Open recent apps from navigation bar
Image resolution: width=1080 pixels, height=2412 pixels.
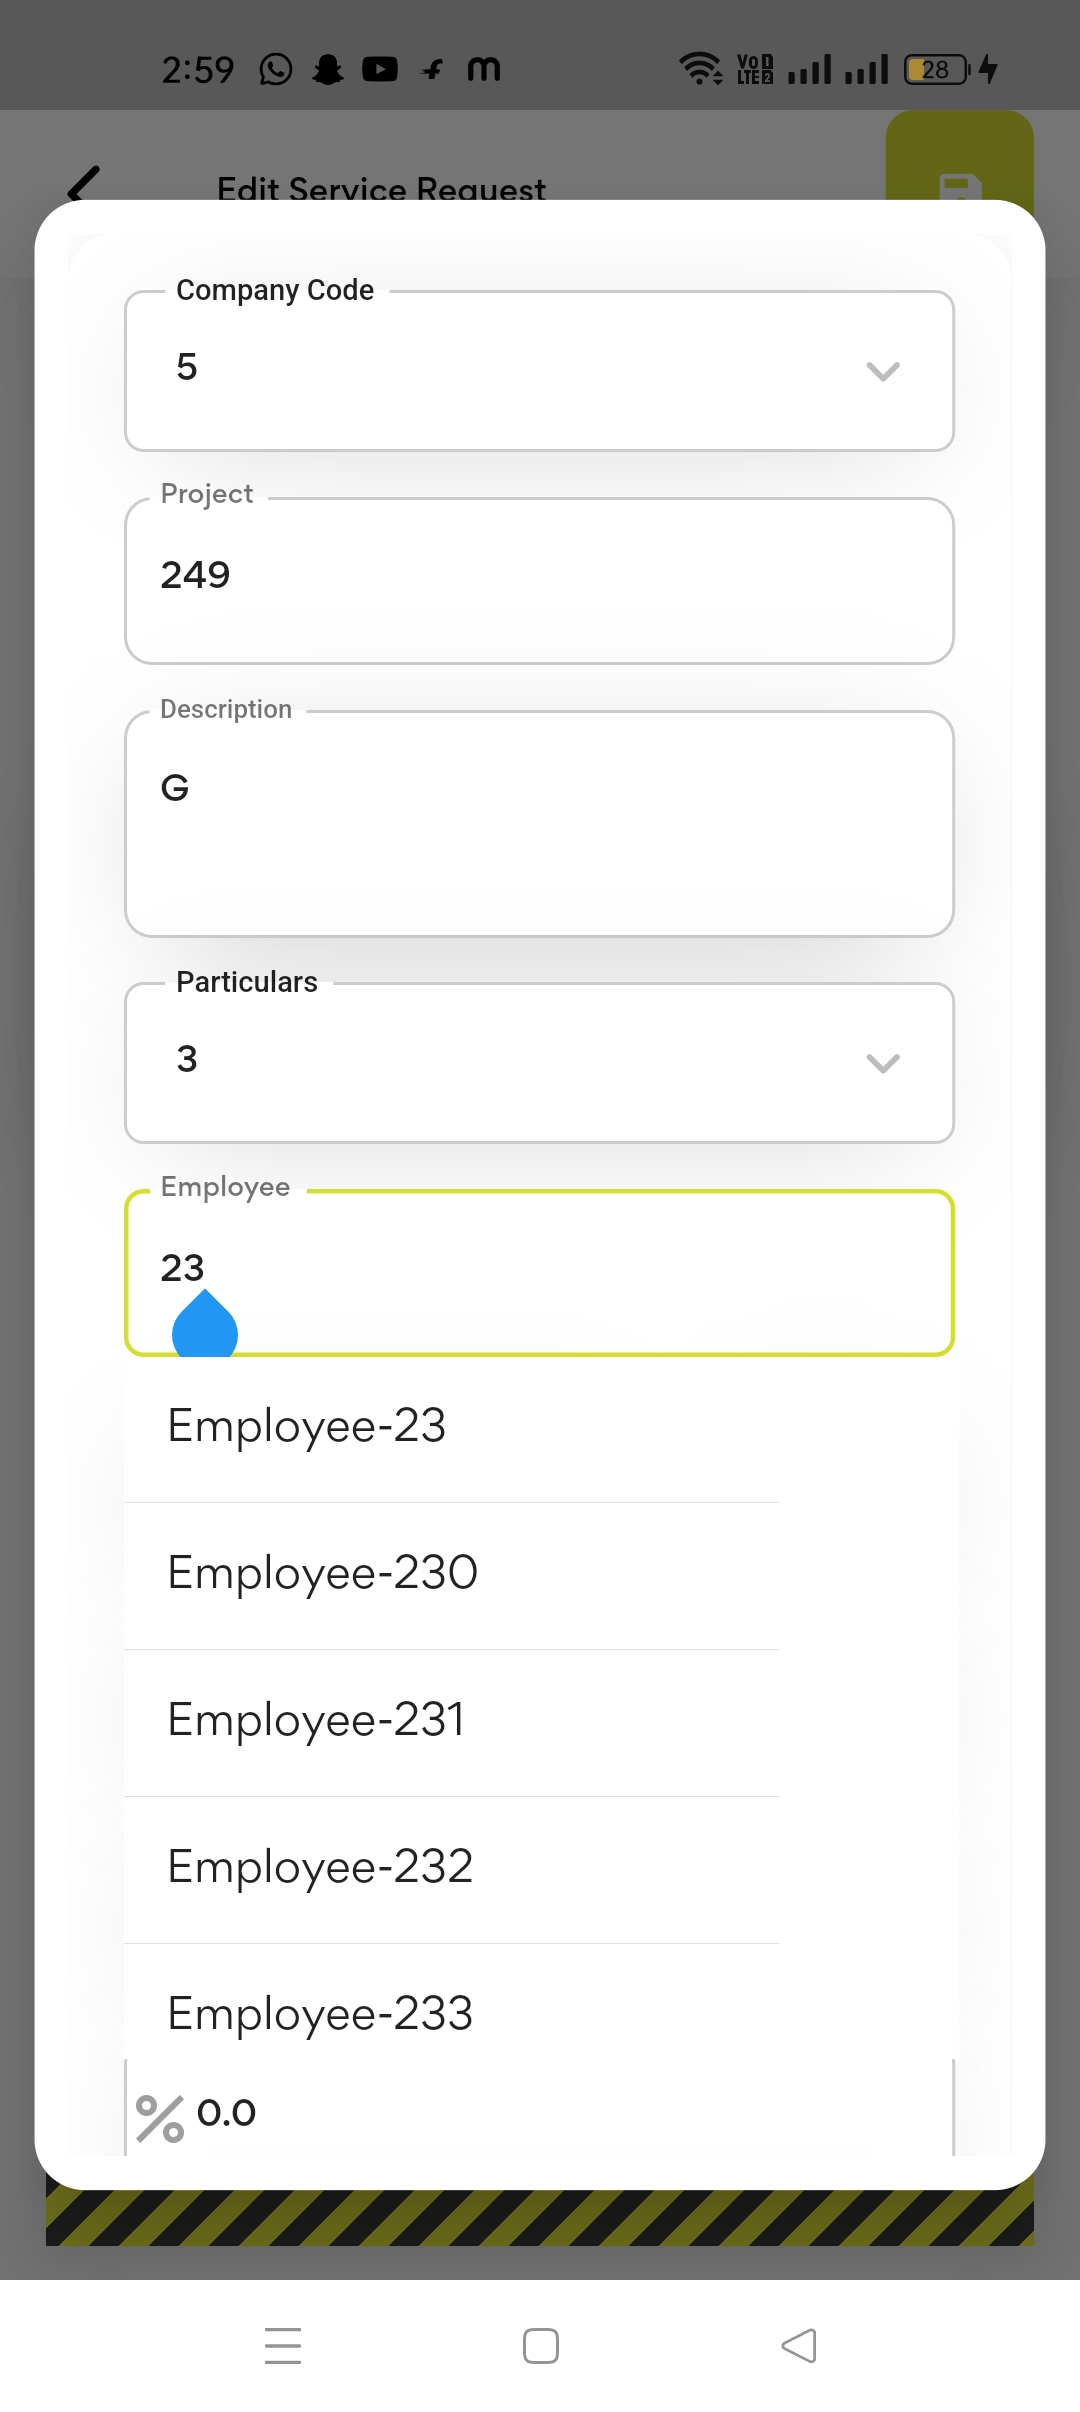coord(283,2345)
